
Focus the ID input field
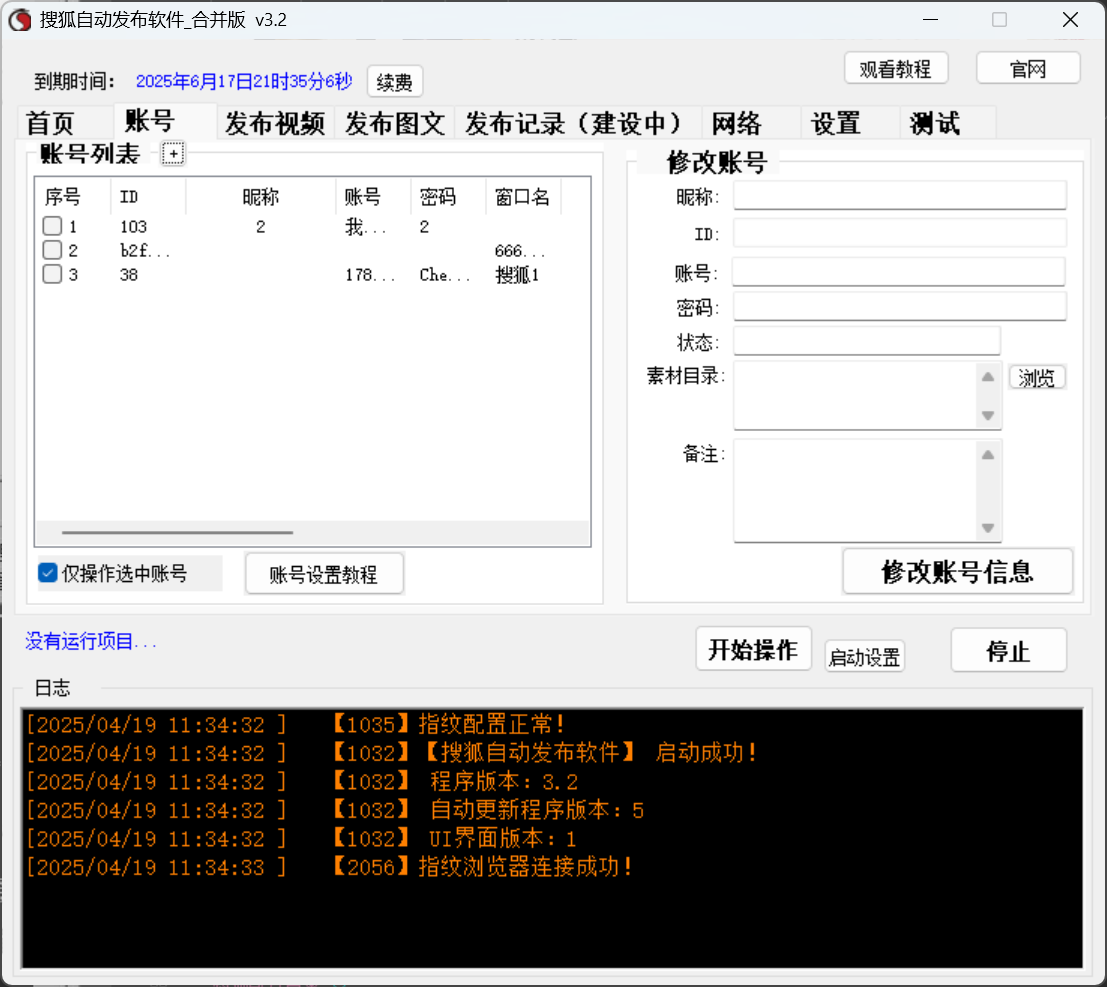(899, 233)
